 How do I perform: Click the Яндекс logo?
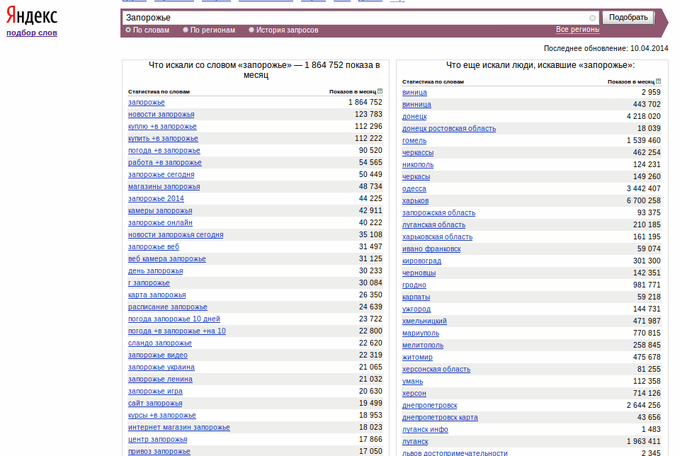(32, 15)
